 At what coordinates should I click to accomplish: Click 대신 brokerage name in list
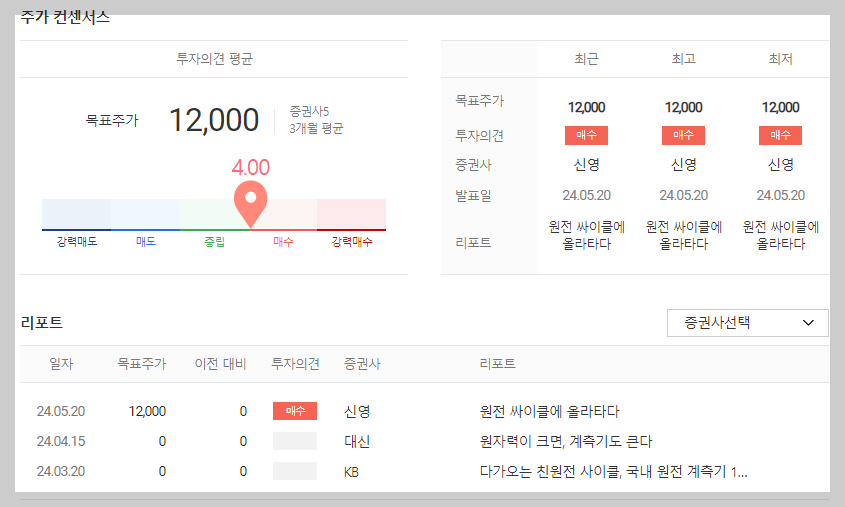pos(357,442)
